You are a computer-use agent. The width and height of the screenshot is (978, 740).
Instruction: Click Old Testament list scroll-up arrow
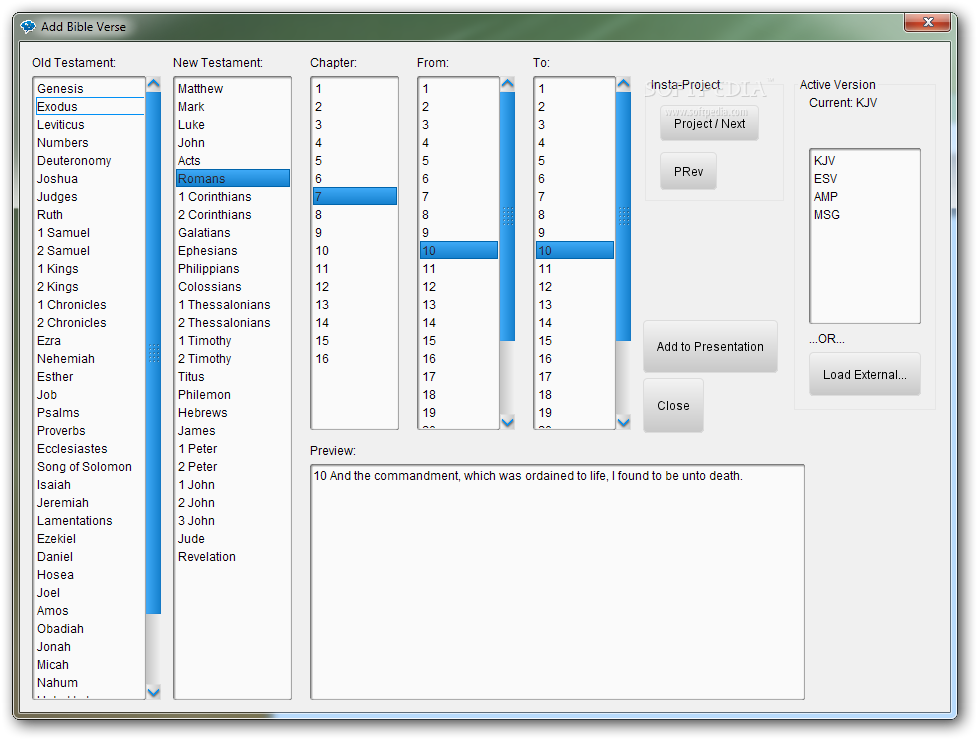pyautogui.click(x=153, y=84)
